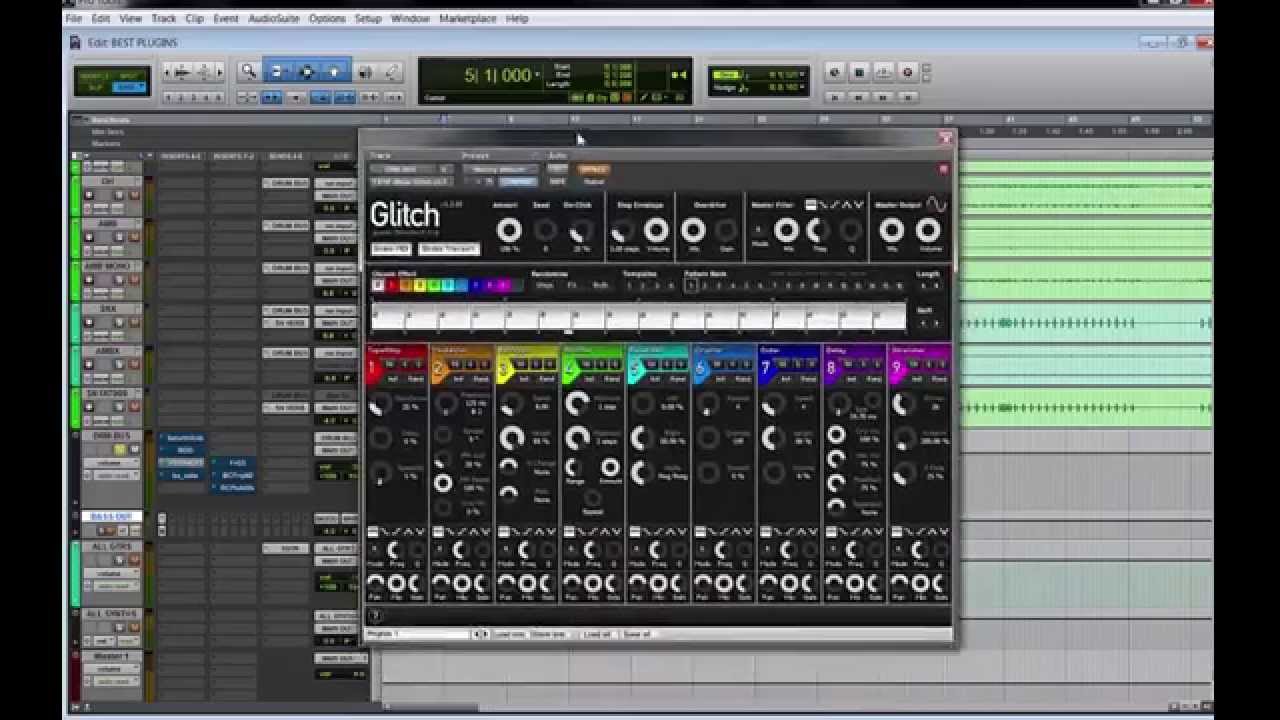The width and height of the screenshot is (1280, 720).
Task: Click the Master Output Volume knob
Action: click(x=928, y=231)
